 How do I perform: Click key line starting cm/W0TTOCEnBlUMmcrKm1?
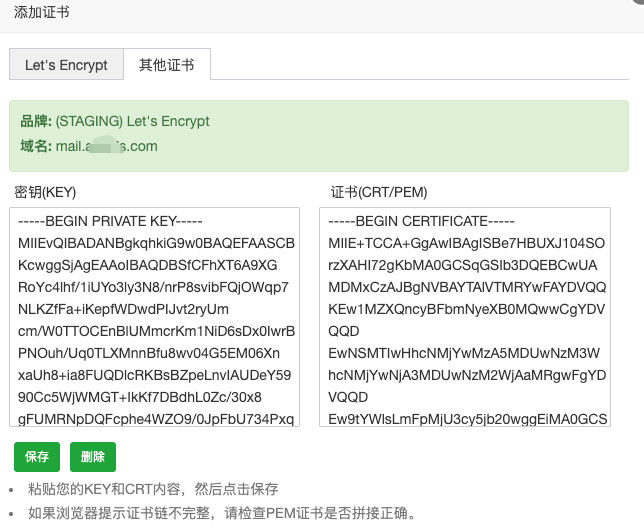(156, 331)
